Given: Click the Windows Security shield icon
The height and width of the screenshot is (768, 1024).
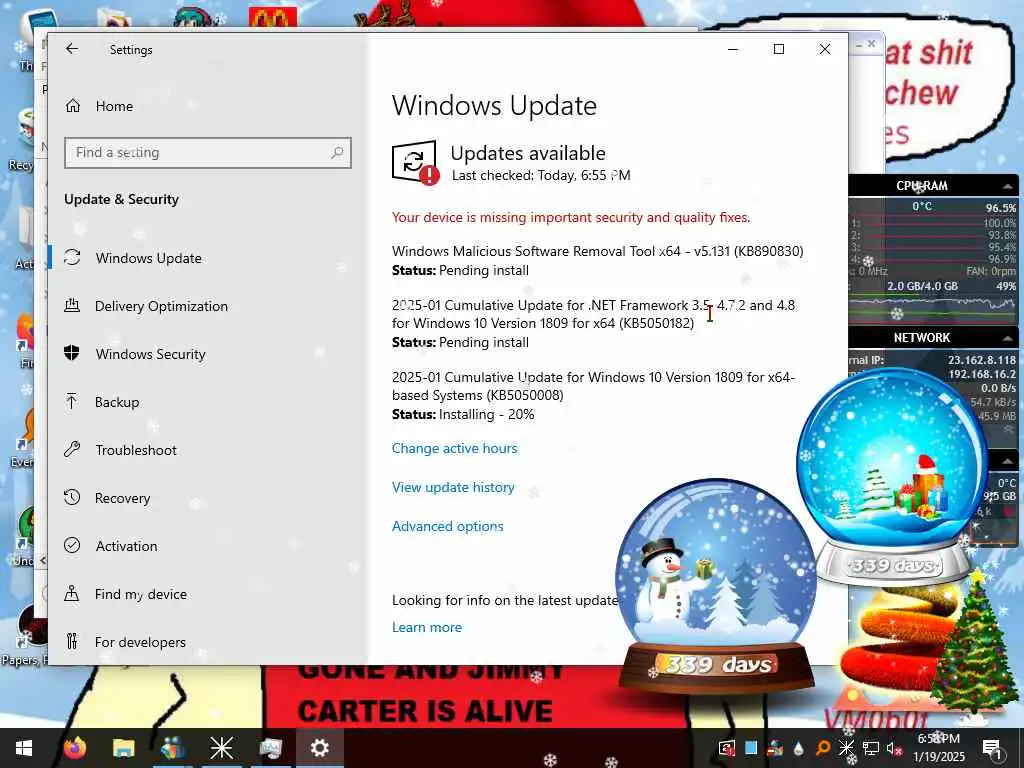Looking at the screenshot, I should coord(72,353).
